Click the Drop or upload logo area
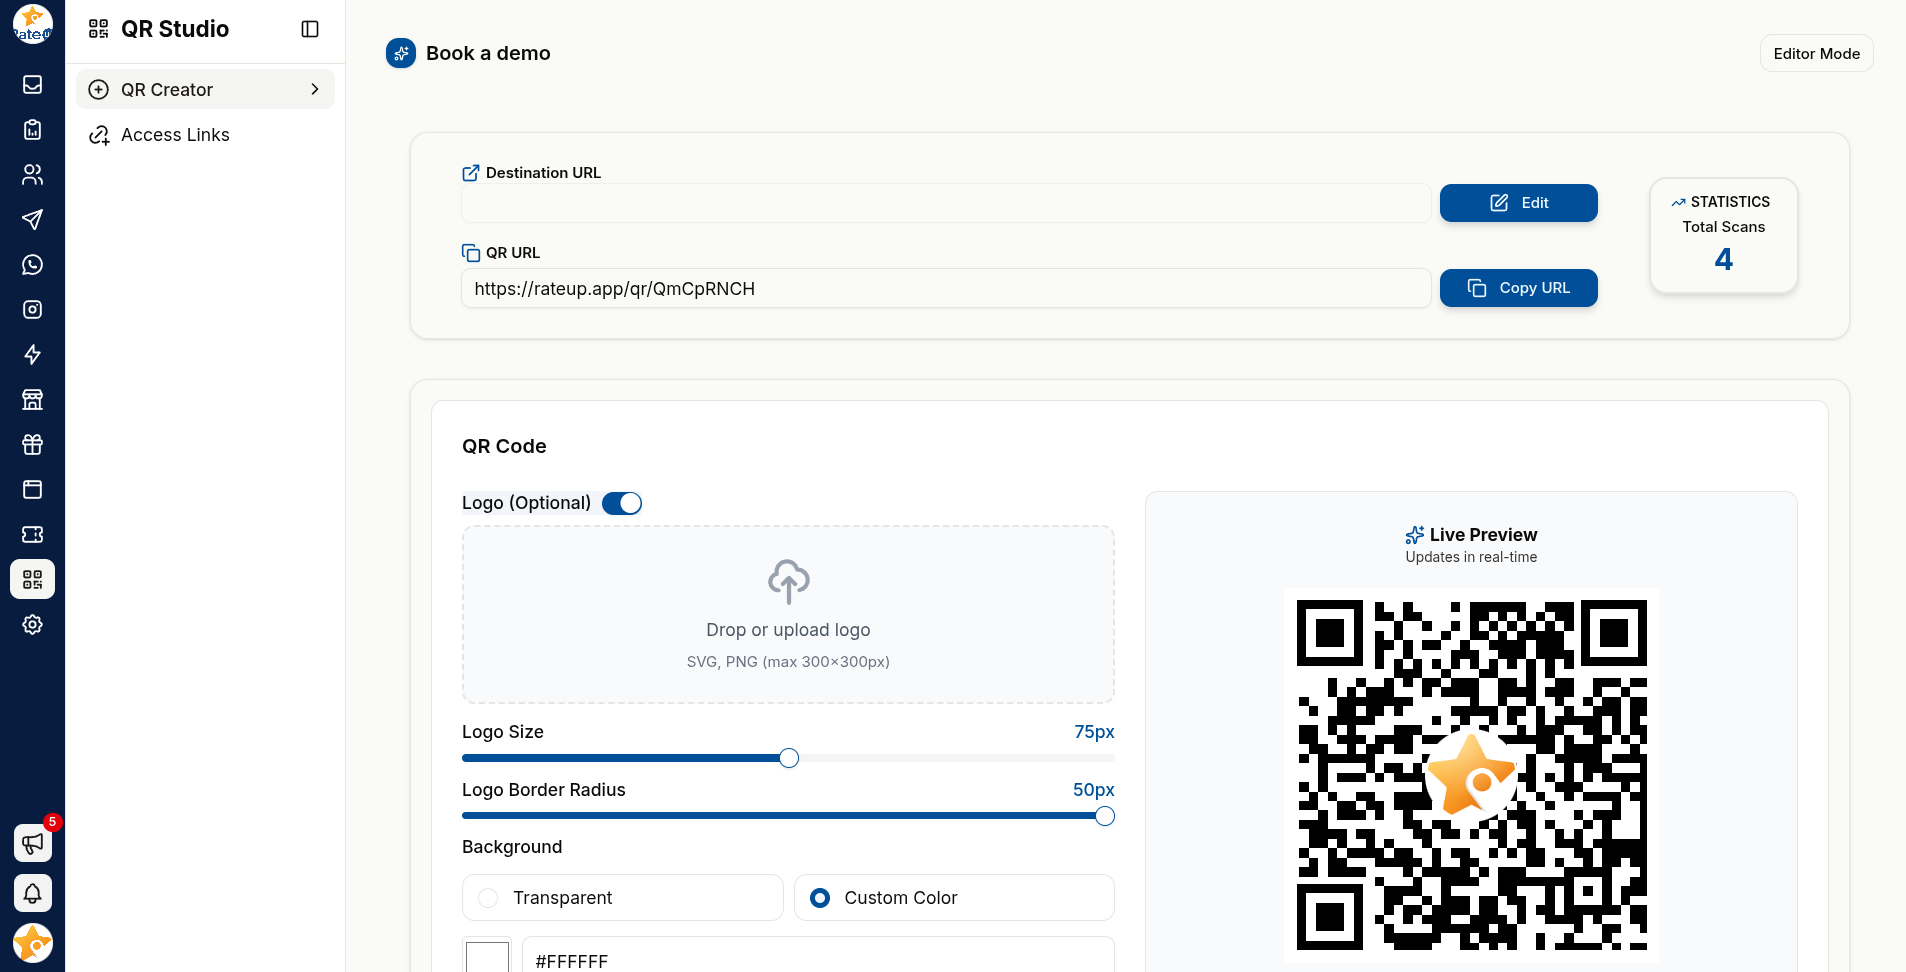 [x=788, y=614]
